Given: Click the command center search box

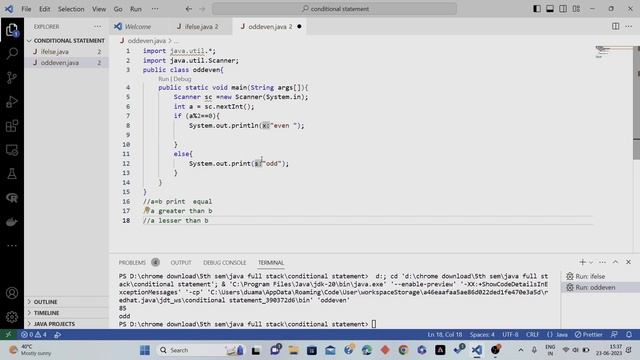Looking at the screenshot, I should pos(335,9).
